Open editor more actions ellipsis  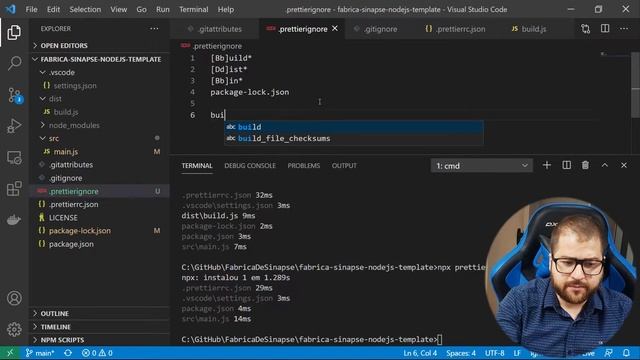click(624, 29)
